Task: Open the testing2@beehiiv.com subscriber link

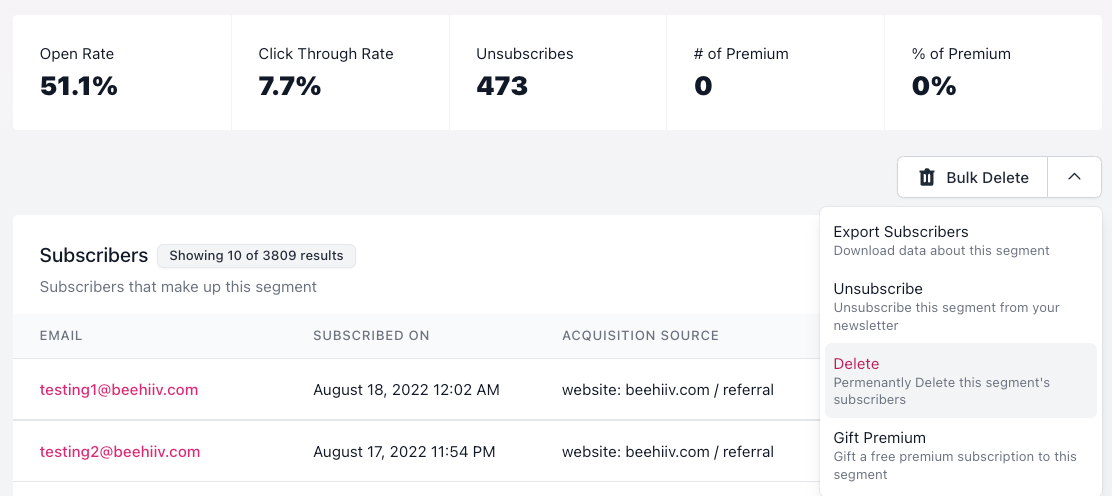Action: 120,451
